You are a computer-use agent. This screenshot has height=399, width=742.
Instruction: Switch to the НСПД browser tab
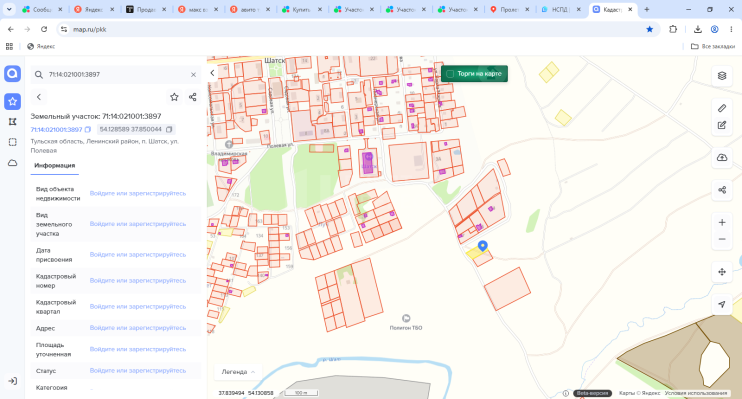pyautogui.click(x=560, y=9)
